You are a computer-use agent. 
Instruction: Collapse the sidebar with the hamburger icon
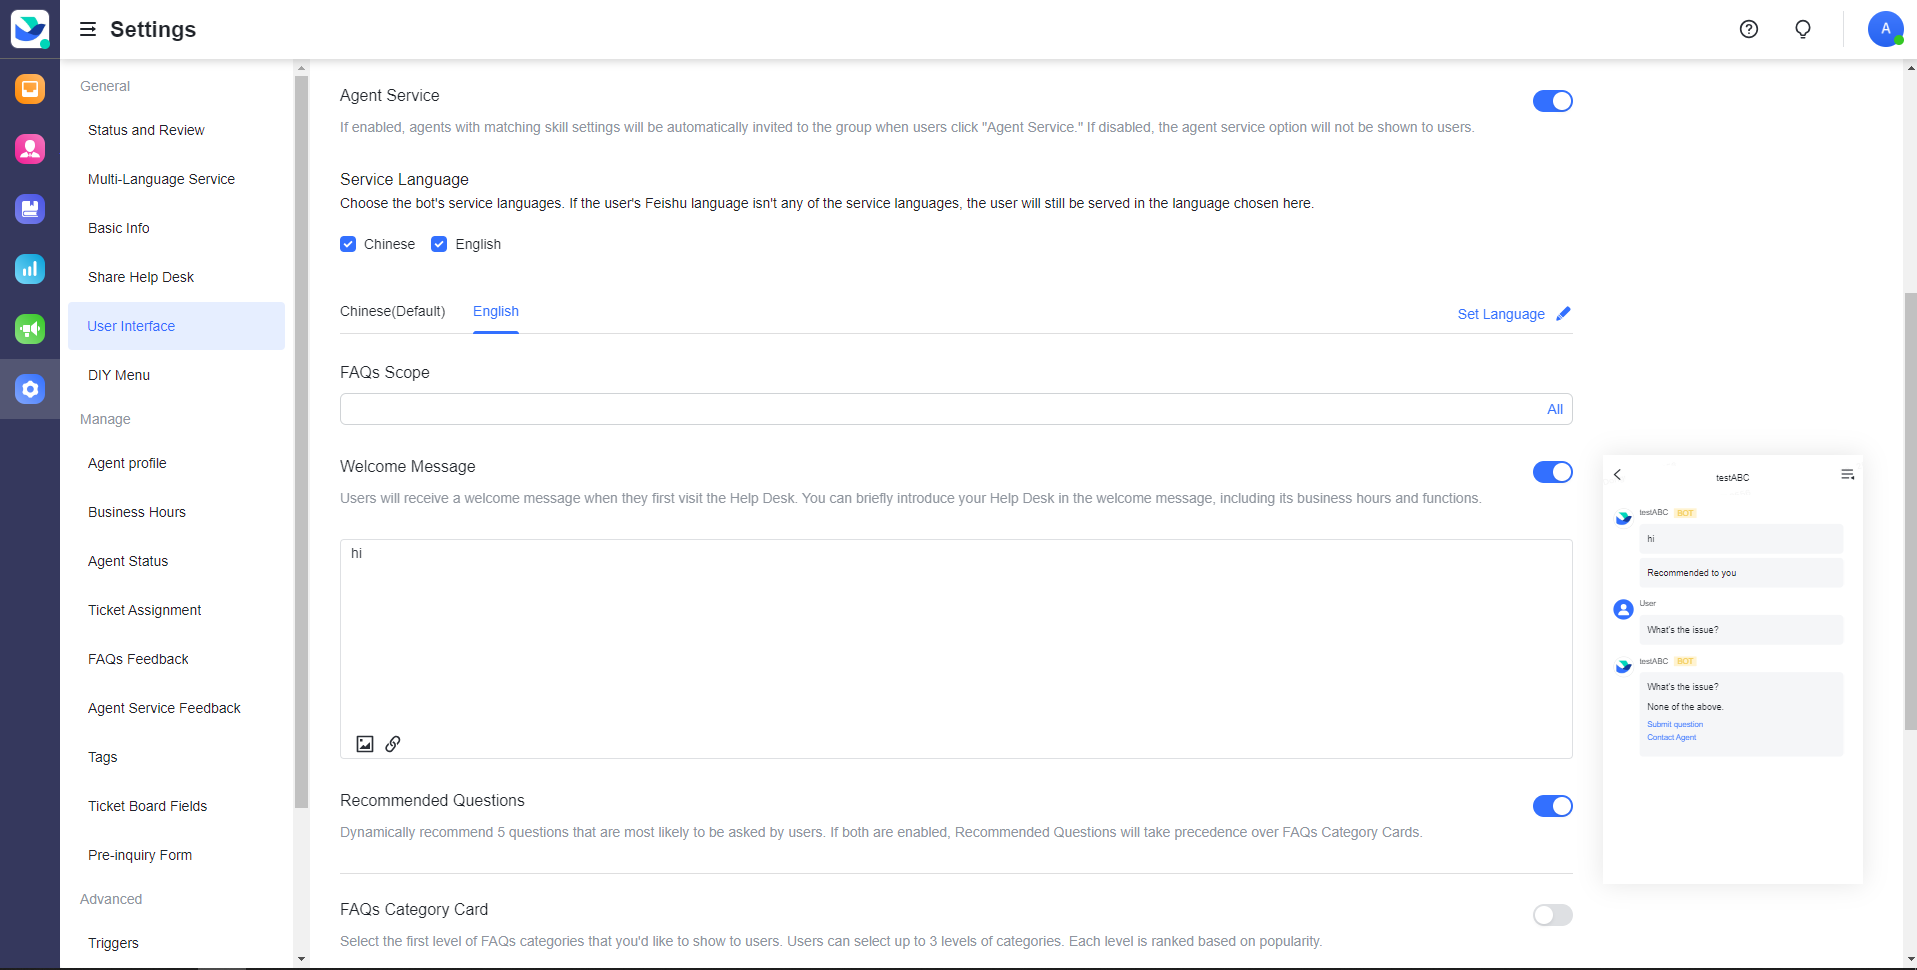point(88,29)
